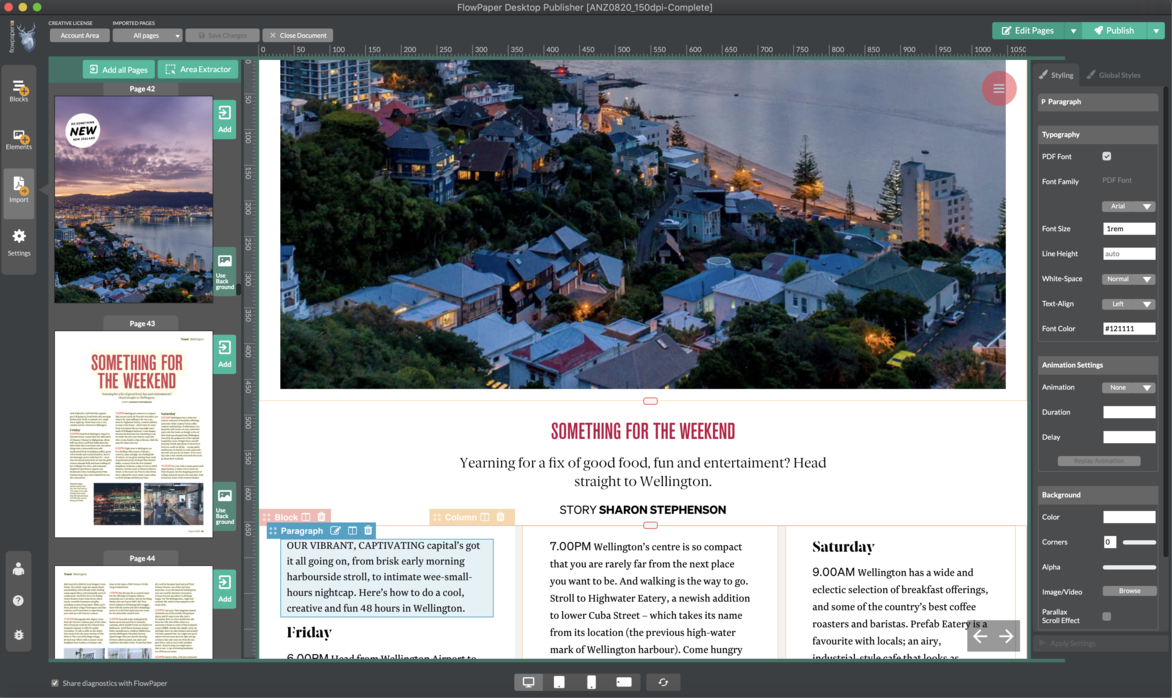
Task: Click the refresh icon in bottom bar
Action: (x=662, y=682)
